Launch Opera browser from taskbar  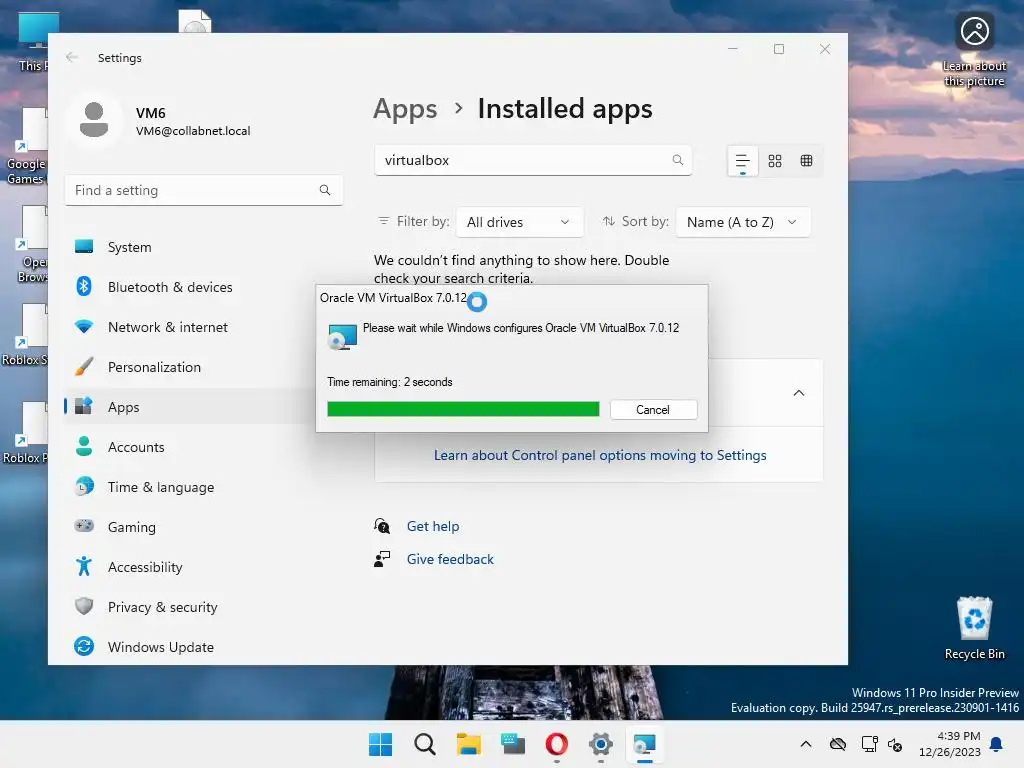556,744
